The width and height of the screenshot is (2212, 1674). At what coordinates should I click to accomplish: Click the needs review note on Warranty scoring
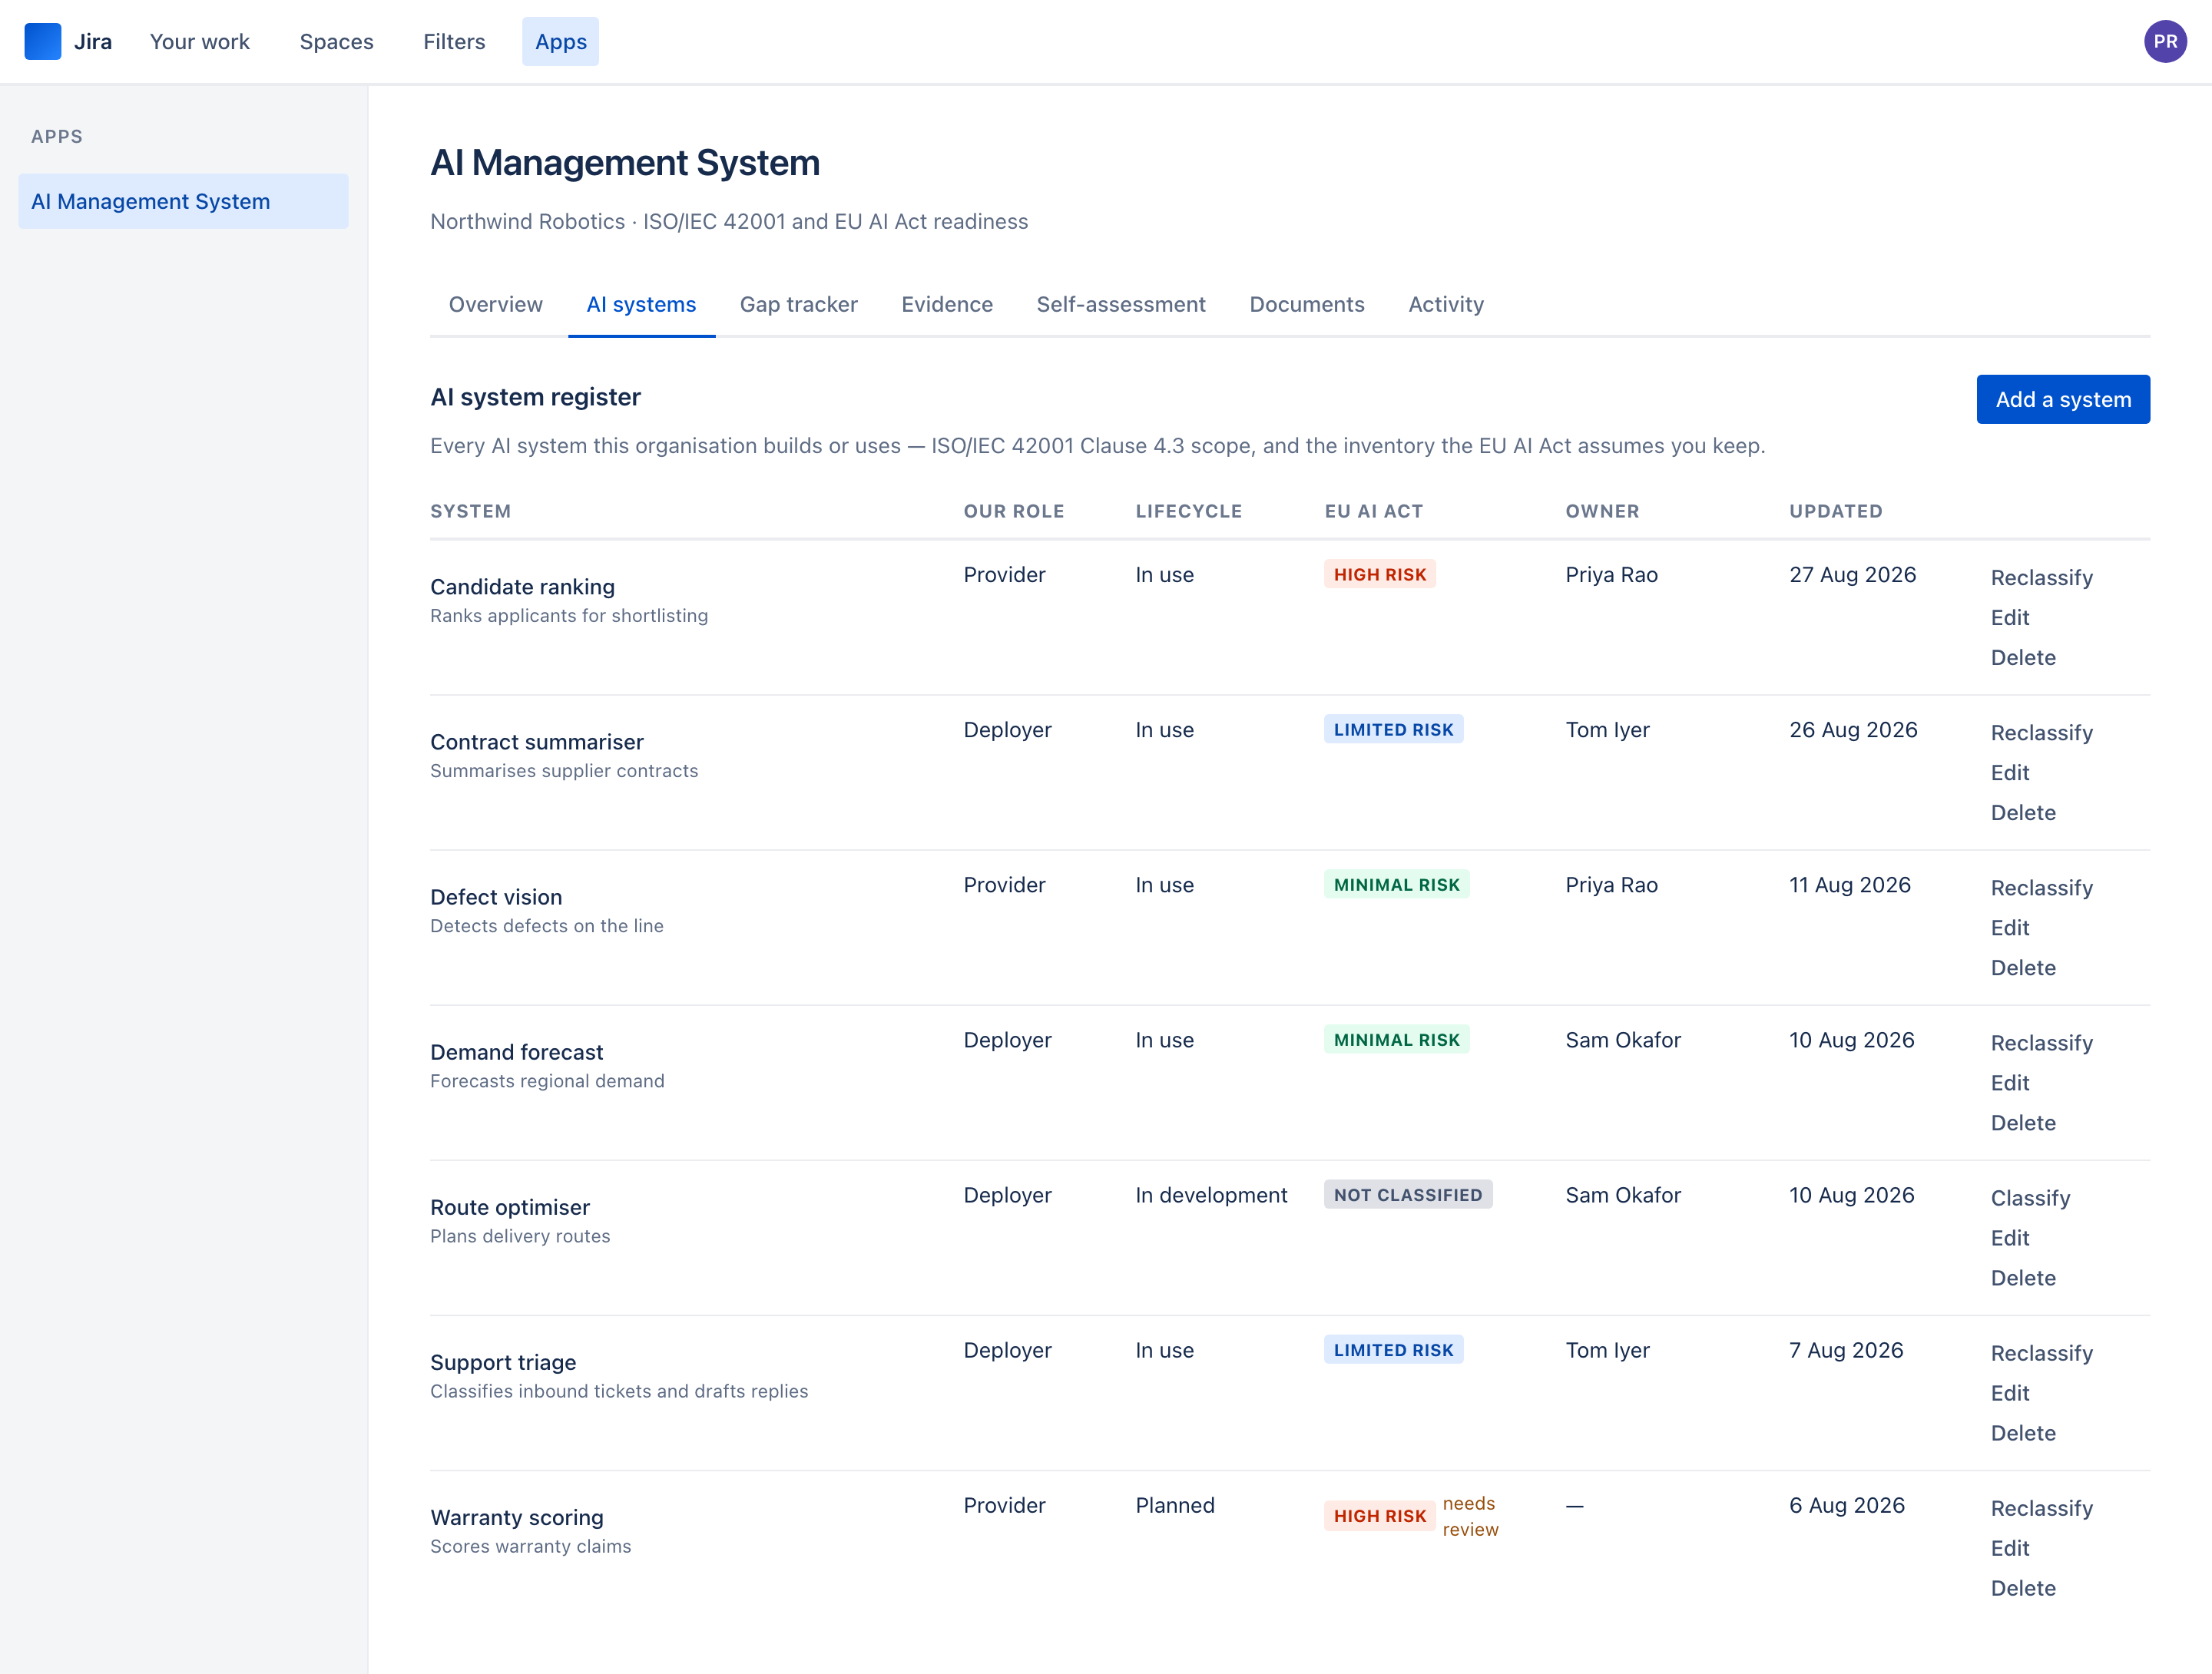point(1470,1516)
